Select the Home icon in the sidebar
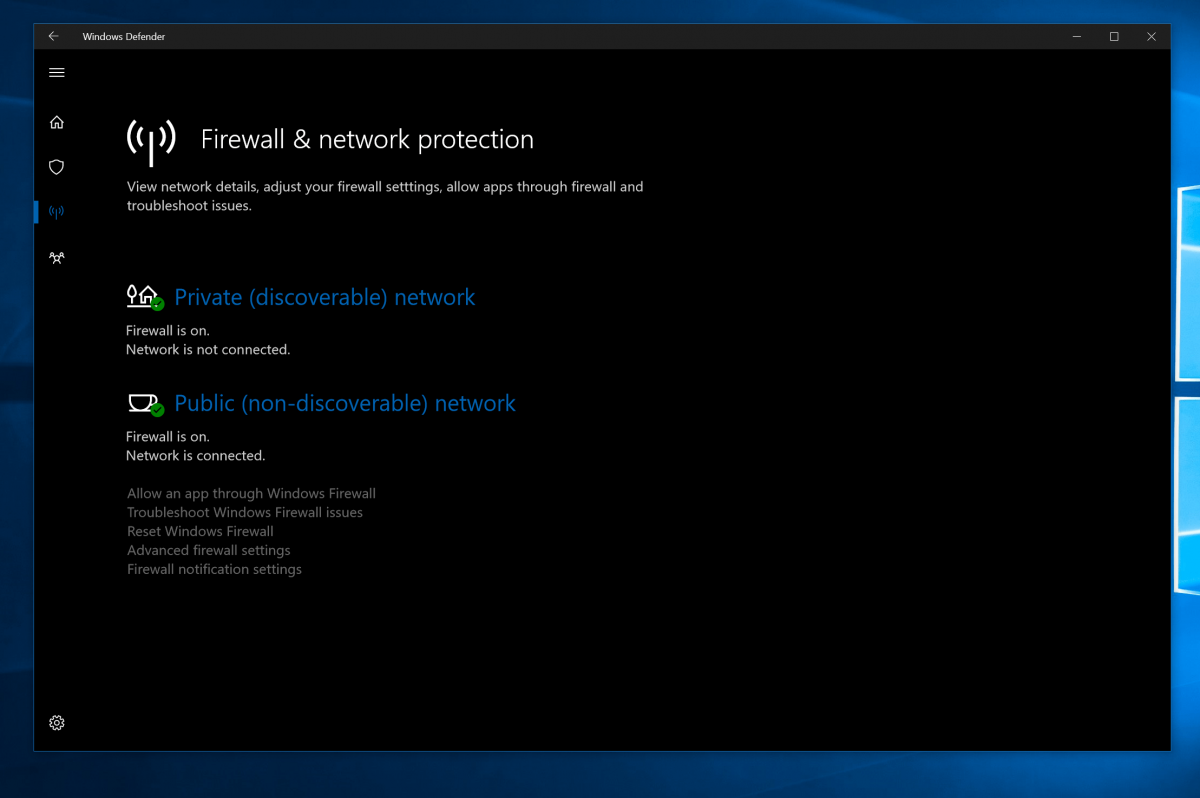 click(57, 121)
